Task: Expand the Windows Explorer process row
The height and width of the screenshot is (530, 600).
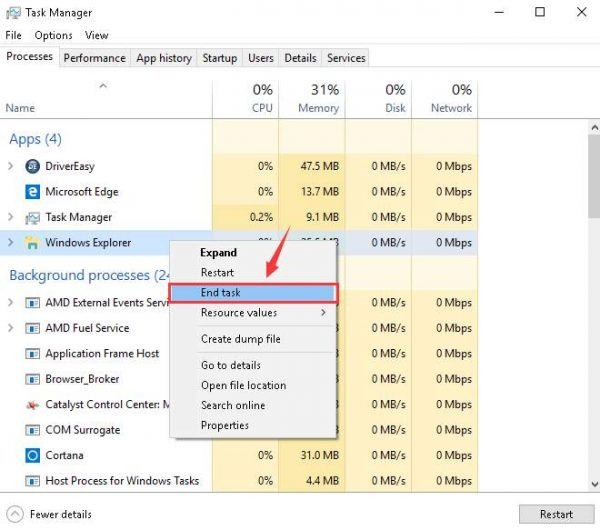Action: coord(11,242)
